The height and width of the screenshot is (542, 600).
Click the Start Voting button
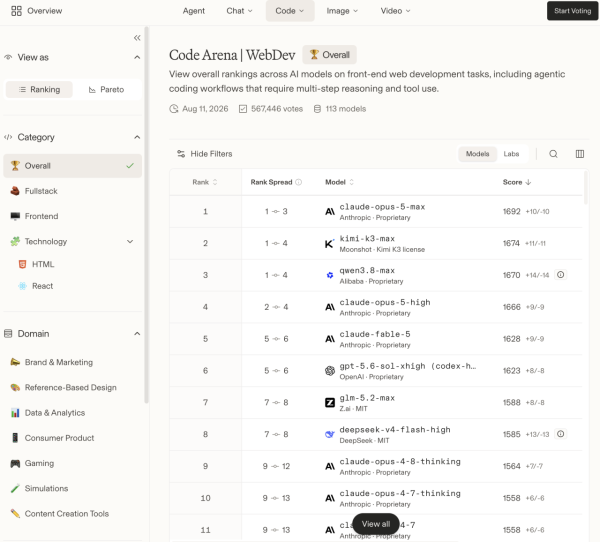coord(572,11)
